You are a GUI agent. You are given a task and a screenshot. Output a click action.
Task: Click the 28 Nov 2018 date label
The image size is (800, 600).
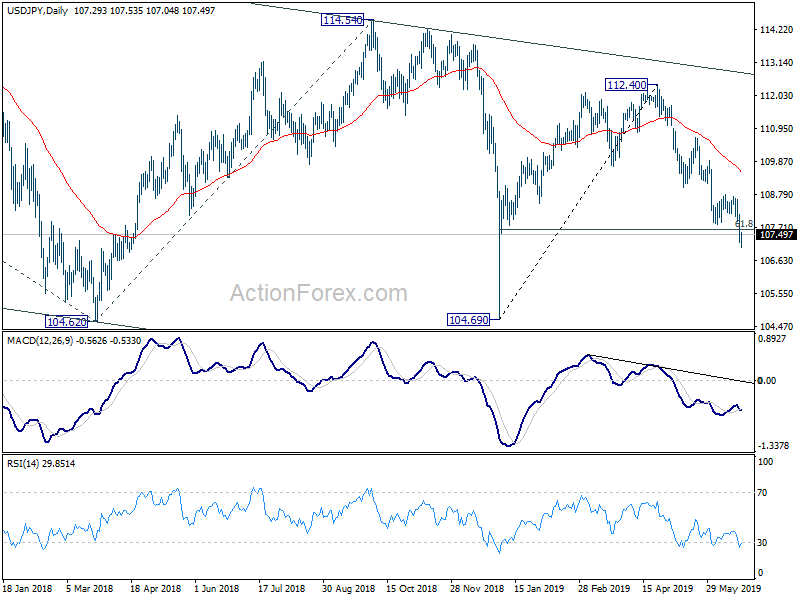477,589
